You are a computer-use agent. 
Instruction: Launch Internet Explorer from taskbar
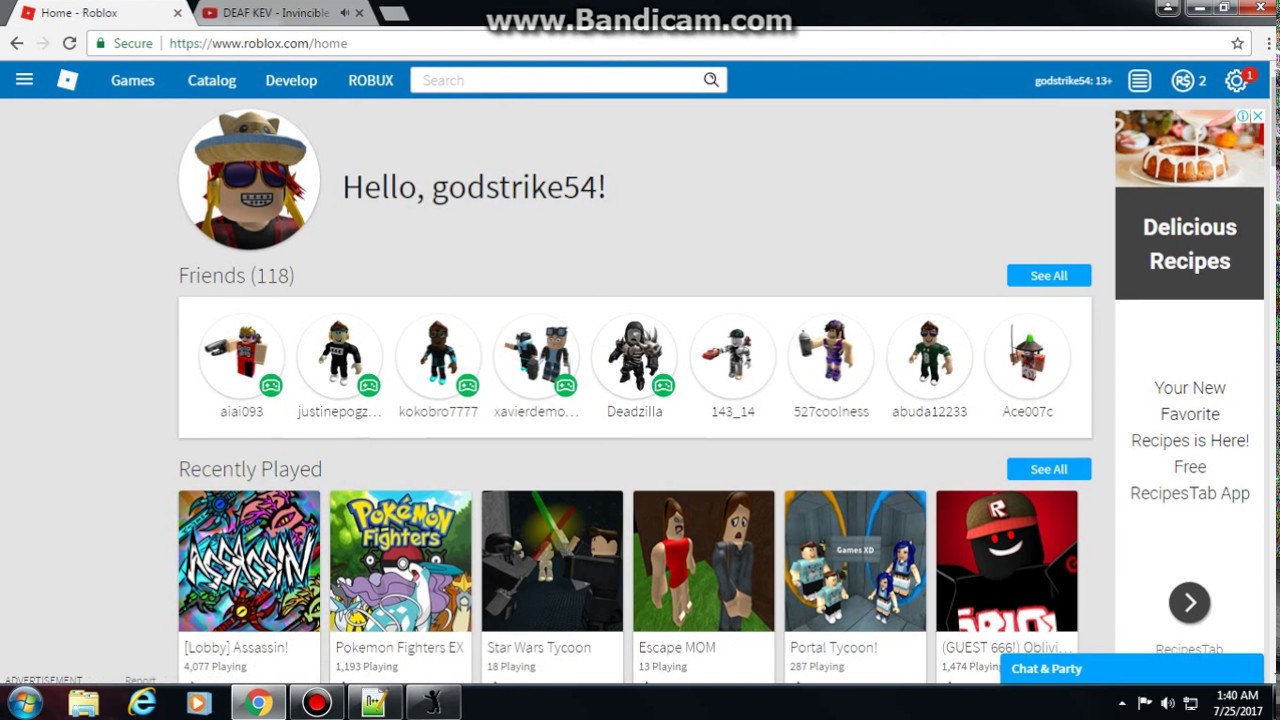tap(142, 703)
